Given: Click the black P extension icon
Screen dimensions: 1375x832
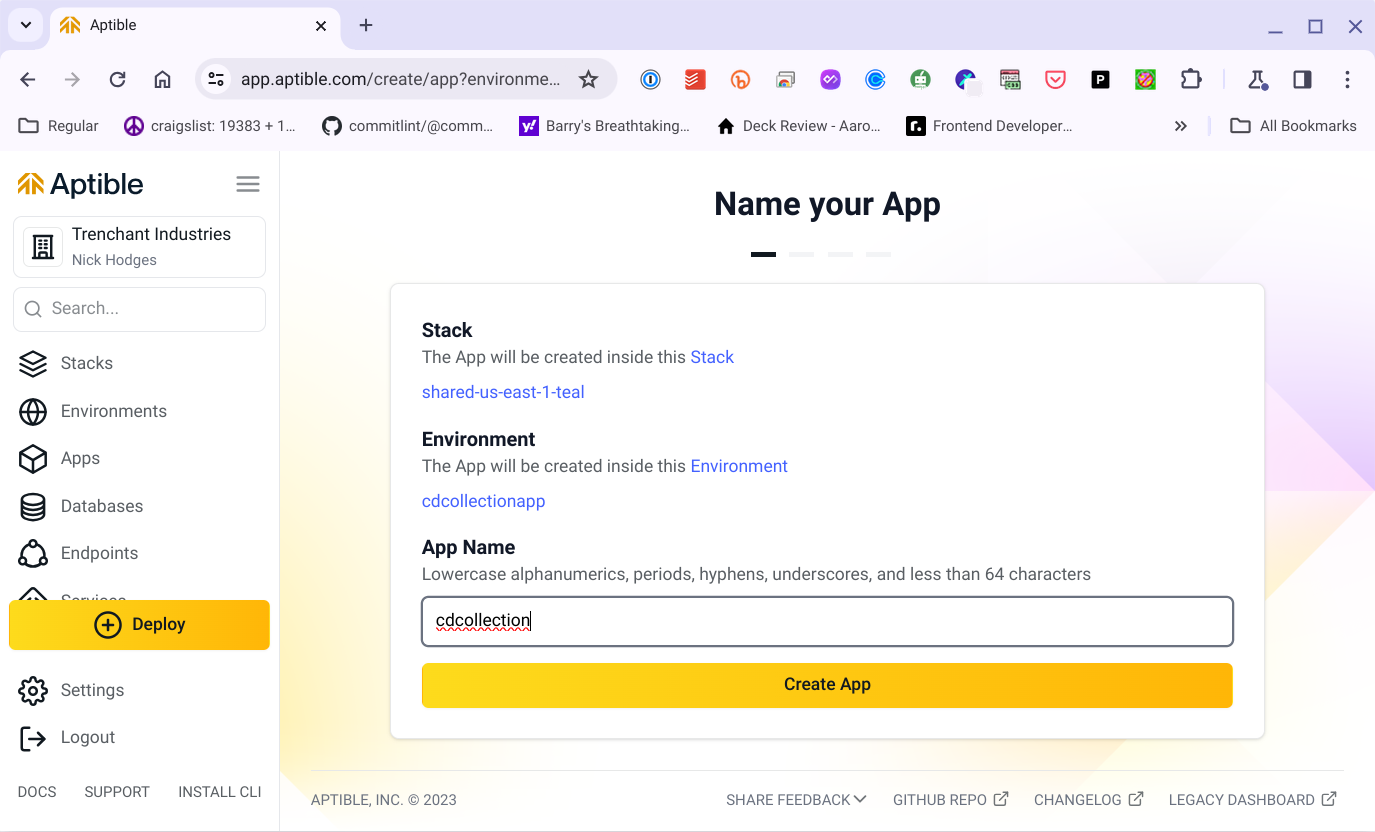Looking at the screenshot, I should tap(1100, 80).
